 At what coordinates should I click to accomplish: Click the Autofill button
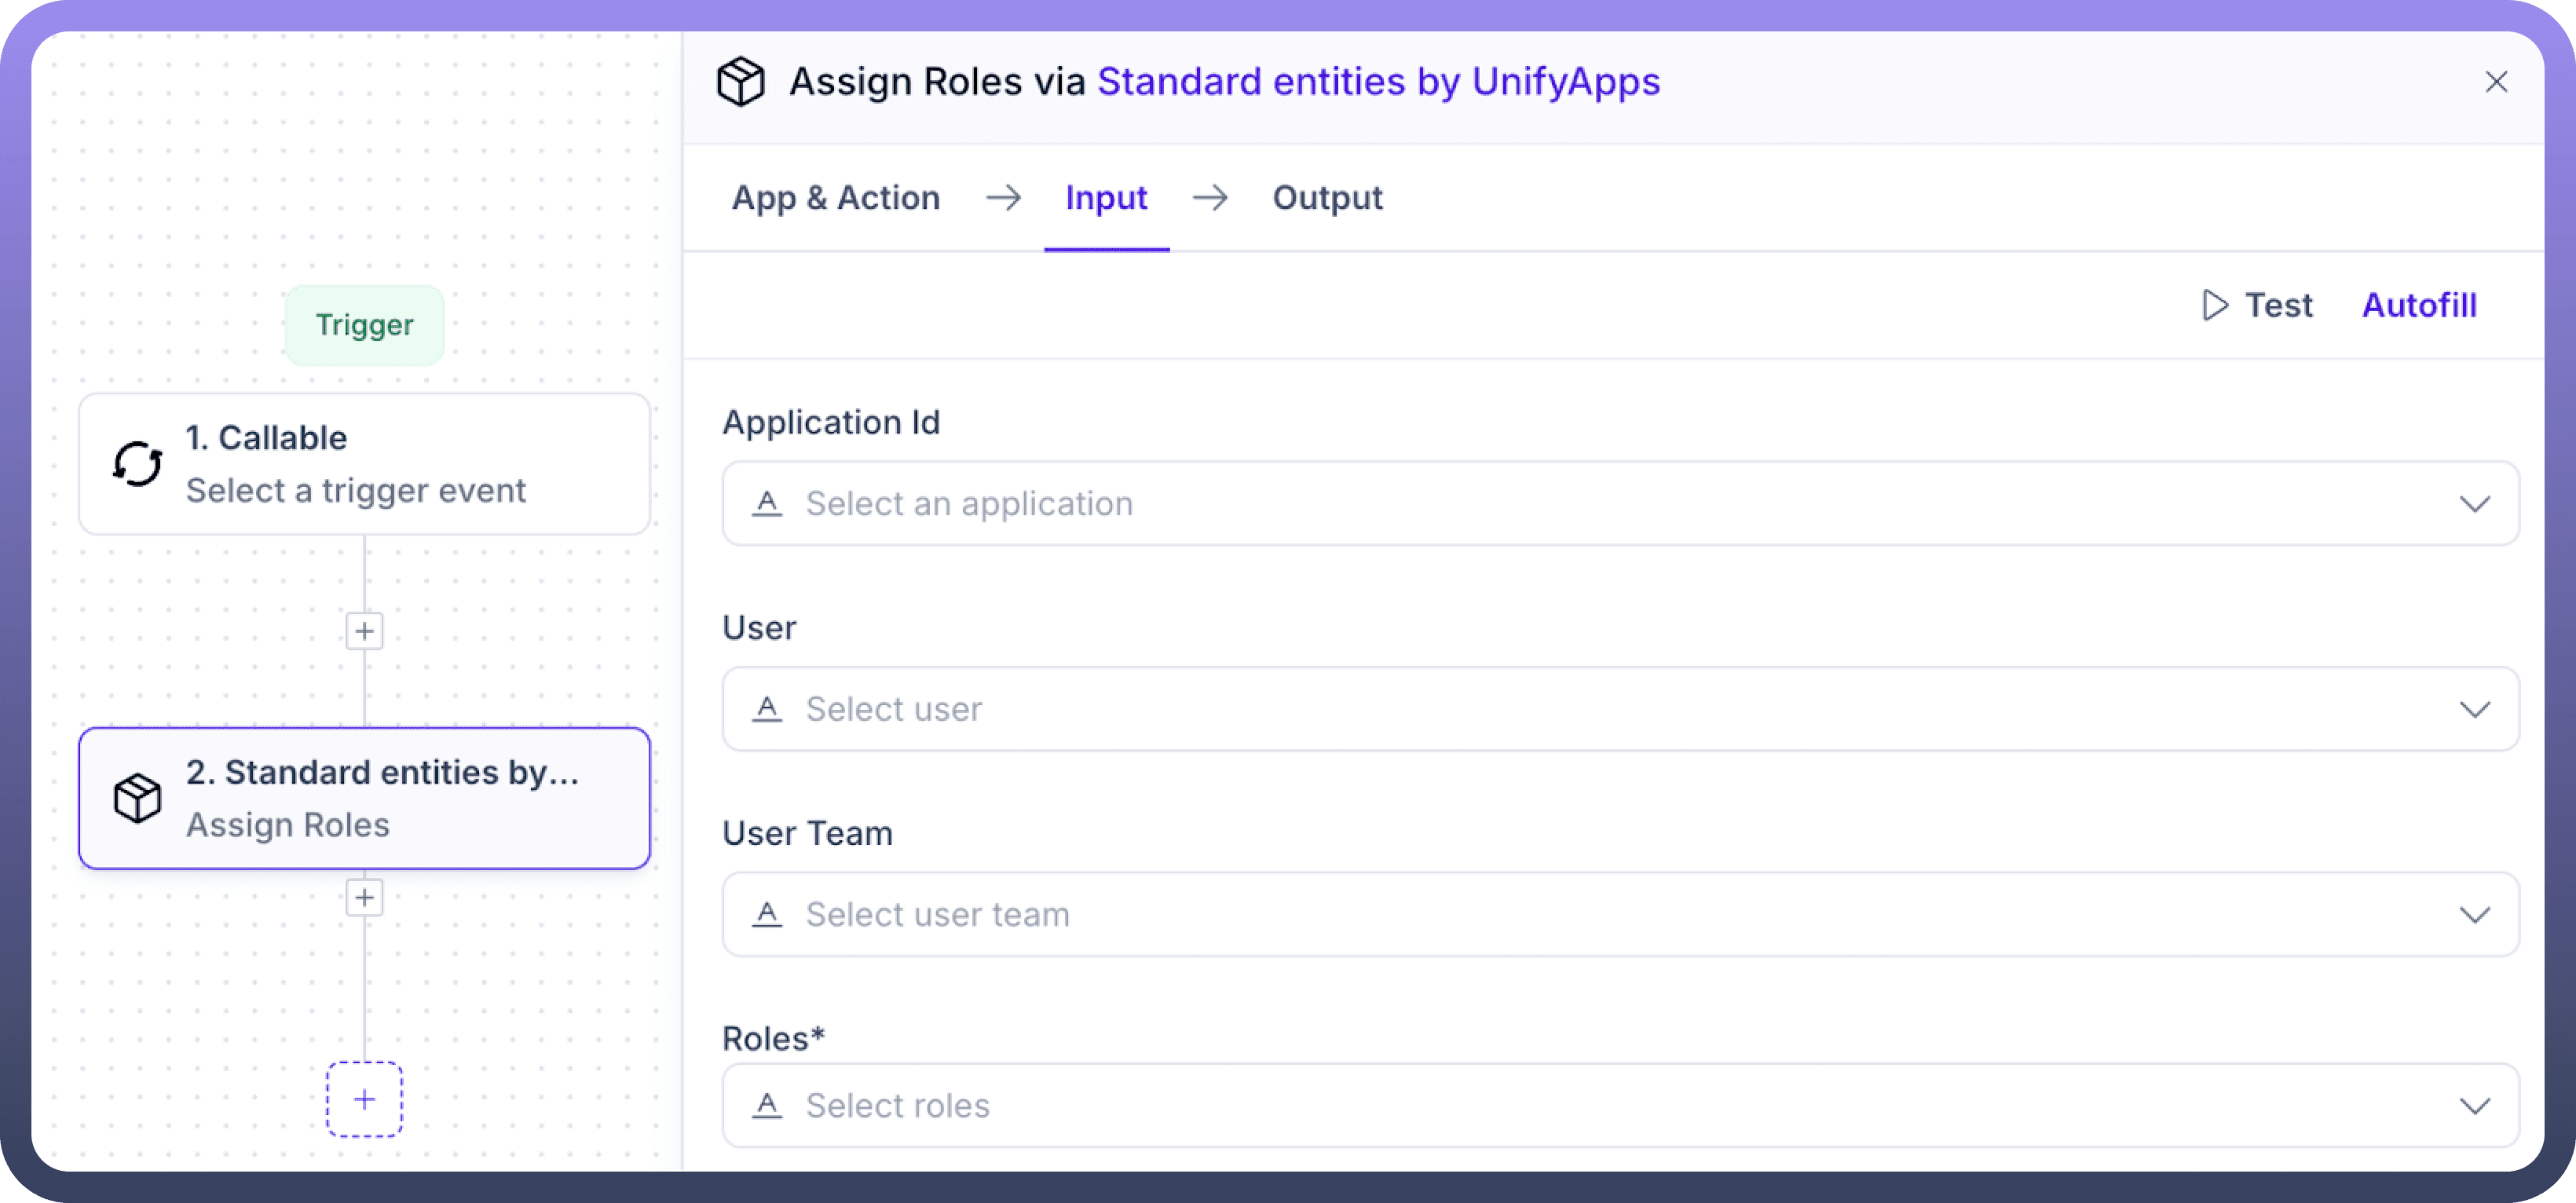click(2419, 305)
